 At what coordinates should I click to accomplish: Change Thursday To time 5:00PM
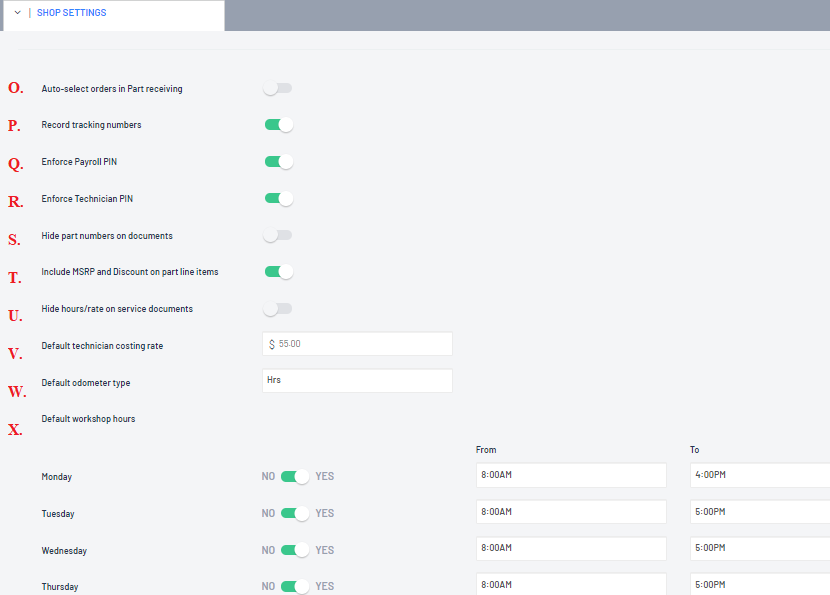tap(760, 584)
